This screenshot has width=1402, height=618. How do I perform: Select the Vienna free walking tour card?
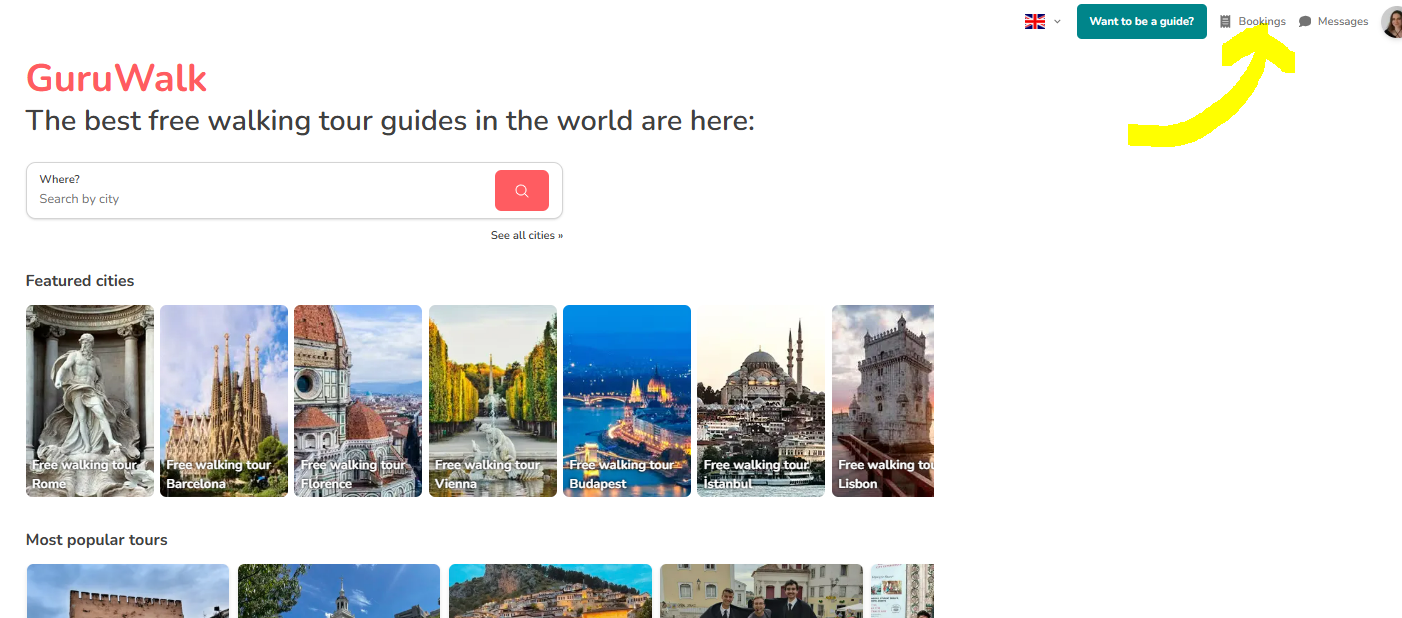[x=493, y=401]
